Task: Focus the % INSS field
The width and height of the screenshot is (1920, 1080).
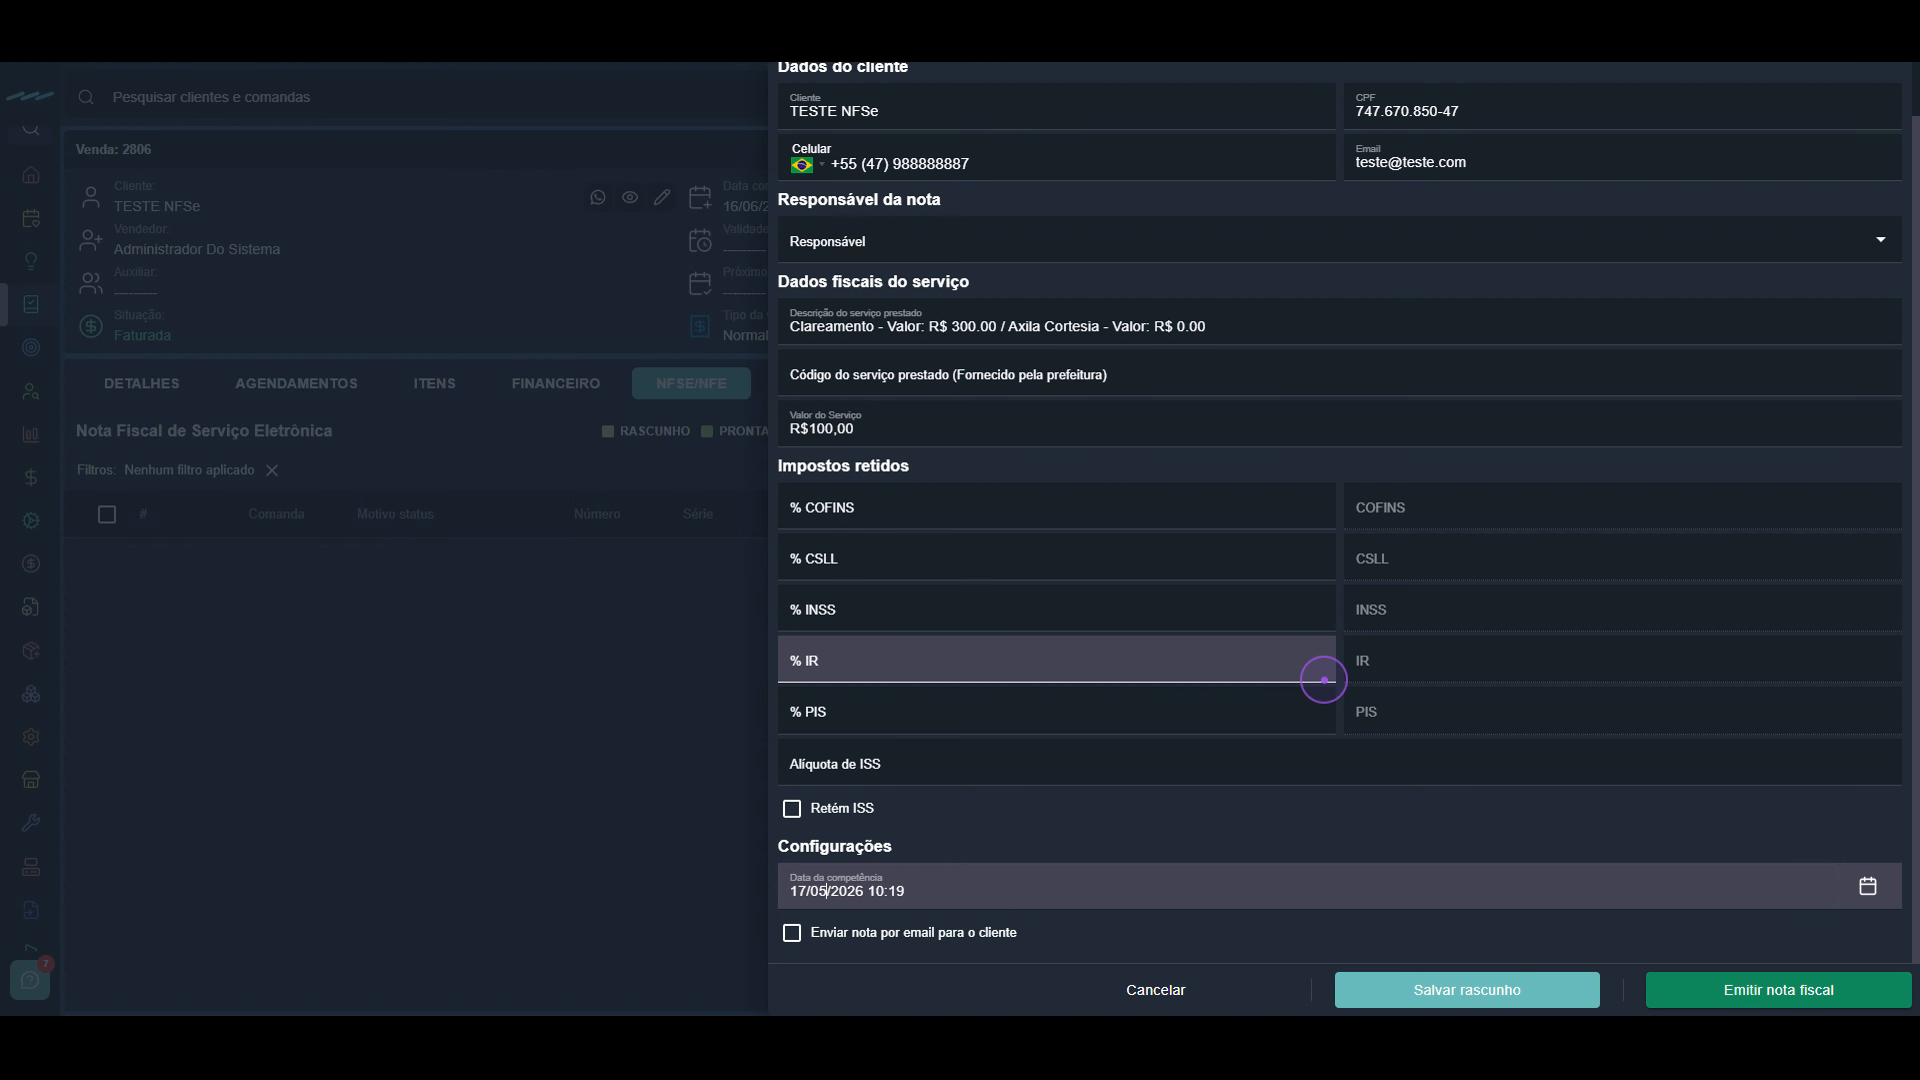Action: pos(1057,609)
